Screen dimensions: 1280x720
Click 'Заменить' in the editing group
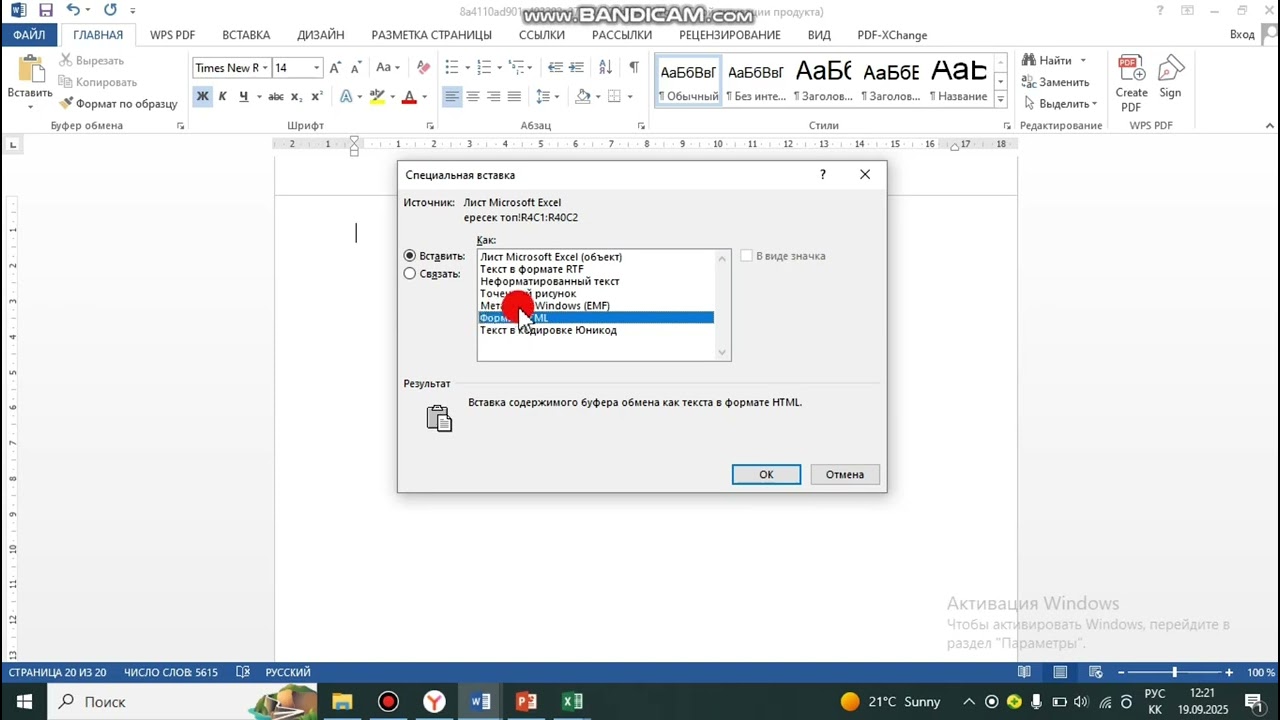(x=1056, y=82)
